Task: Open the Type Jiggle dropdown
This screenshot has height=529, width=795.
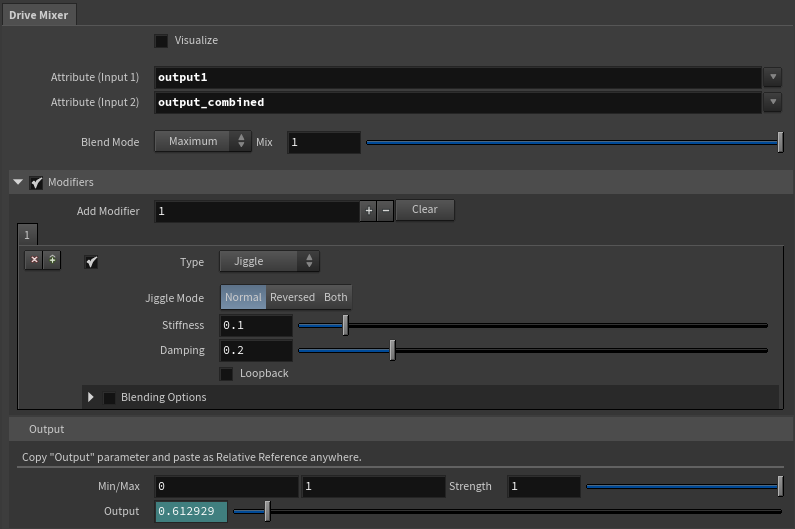Action: 269,261
